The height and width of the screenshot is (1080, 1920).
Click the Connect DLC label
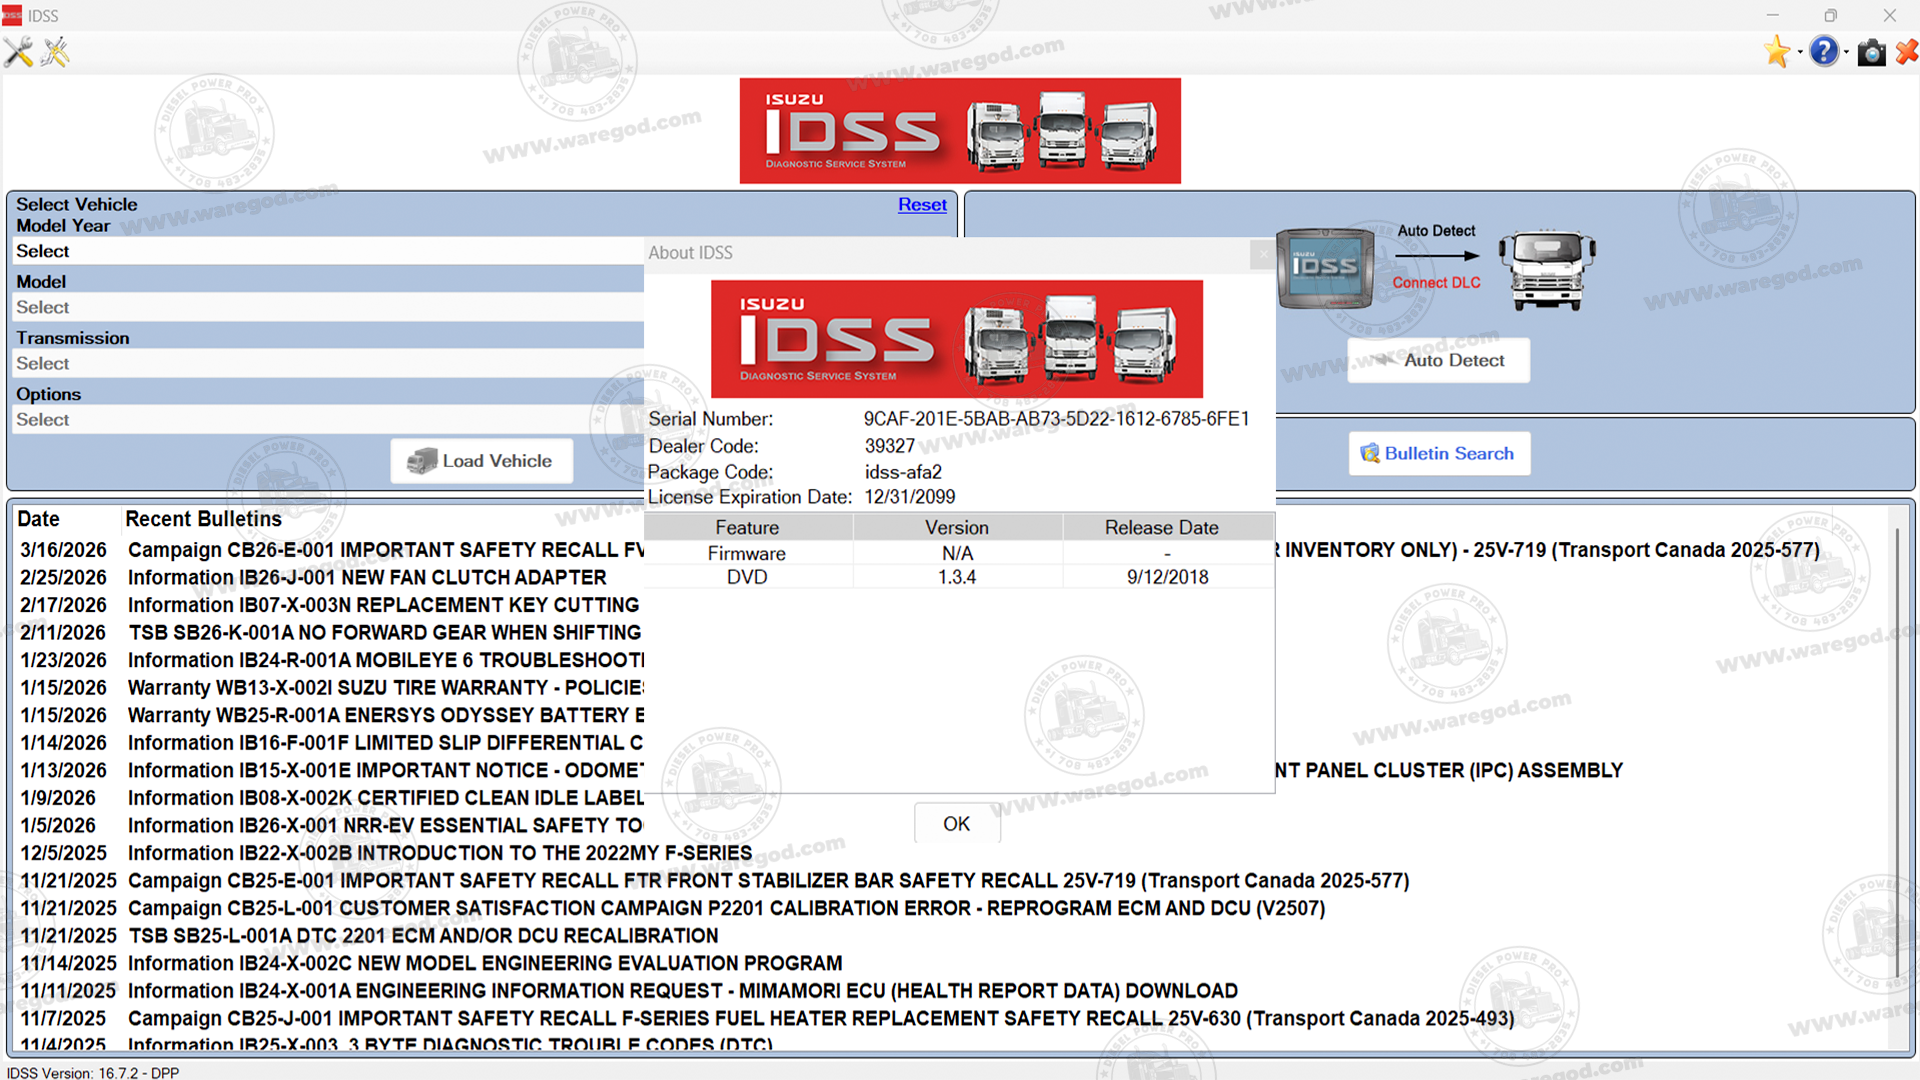click(x=1436, y=283)
